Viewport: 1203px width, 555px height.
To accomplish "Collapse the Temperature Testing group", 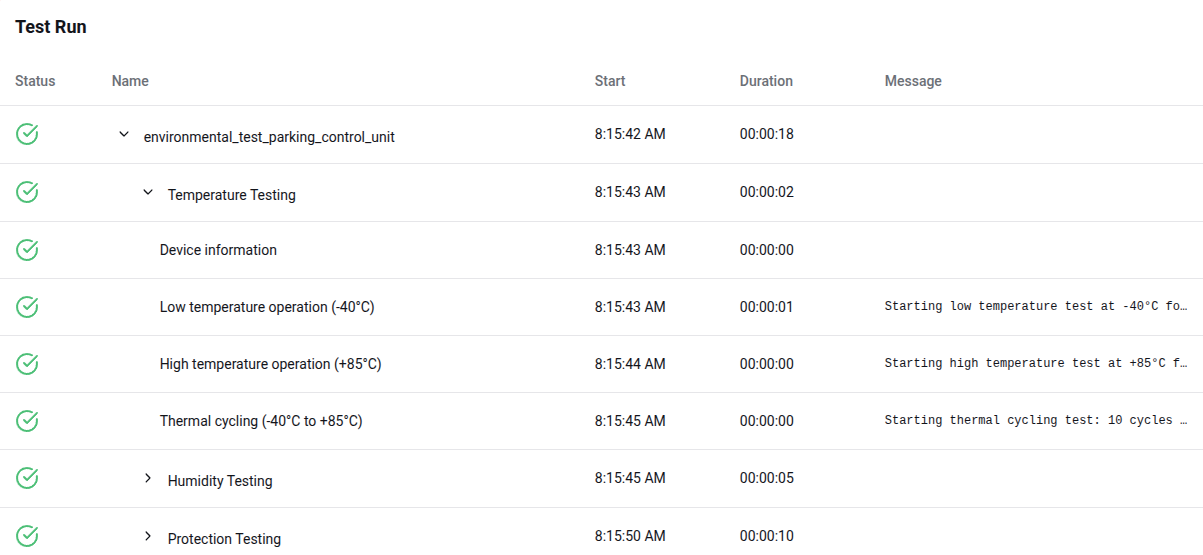I will click(148, 192).
